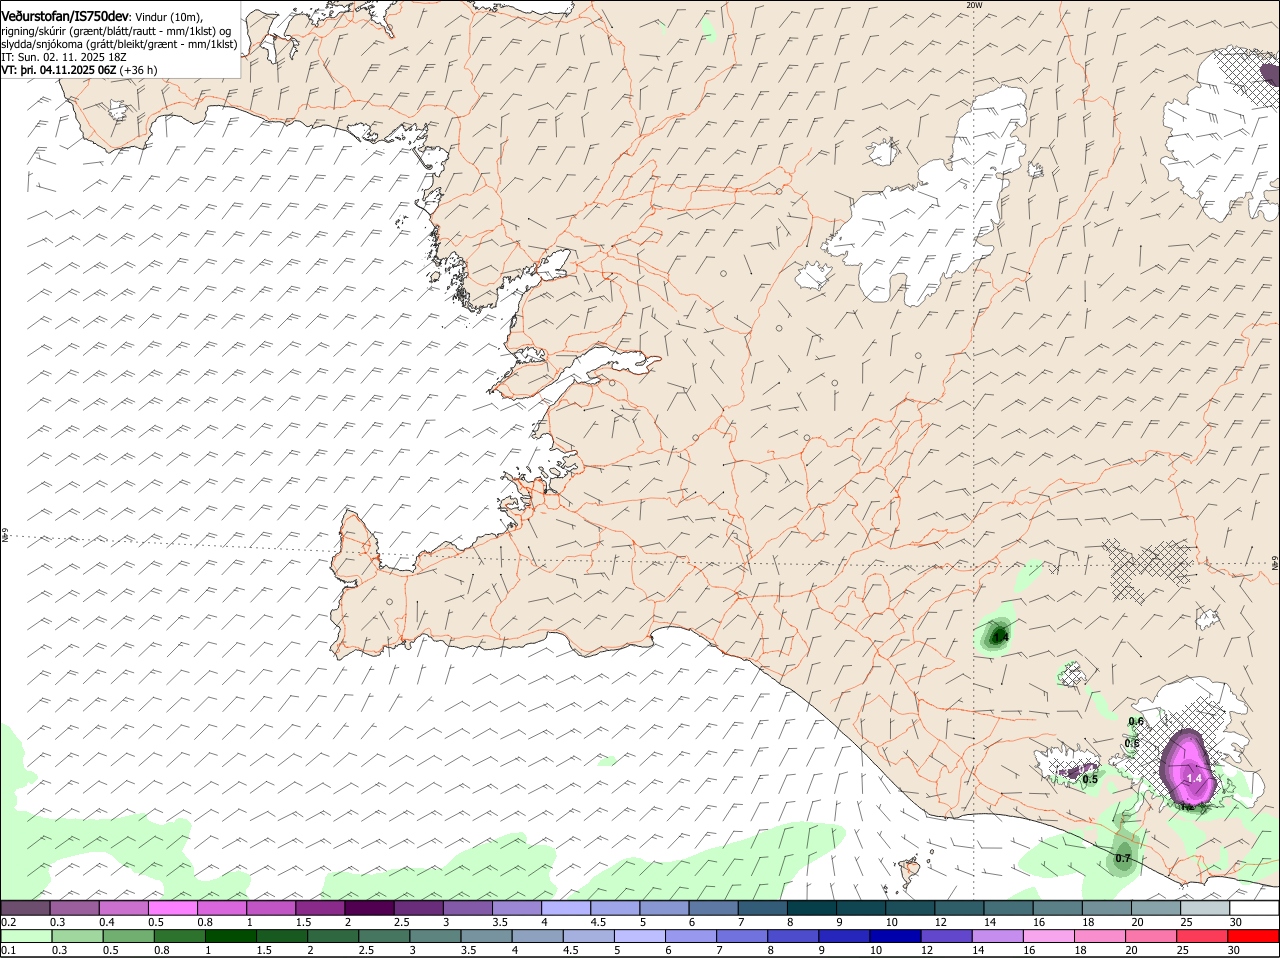Click the '3.5' label under the upper snow scale
1280x958 pixels.
click(x=500, y=922)
